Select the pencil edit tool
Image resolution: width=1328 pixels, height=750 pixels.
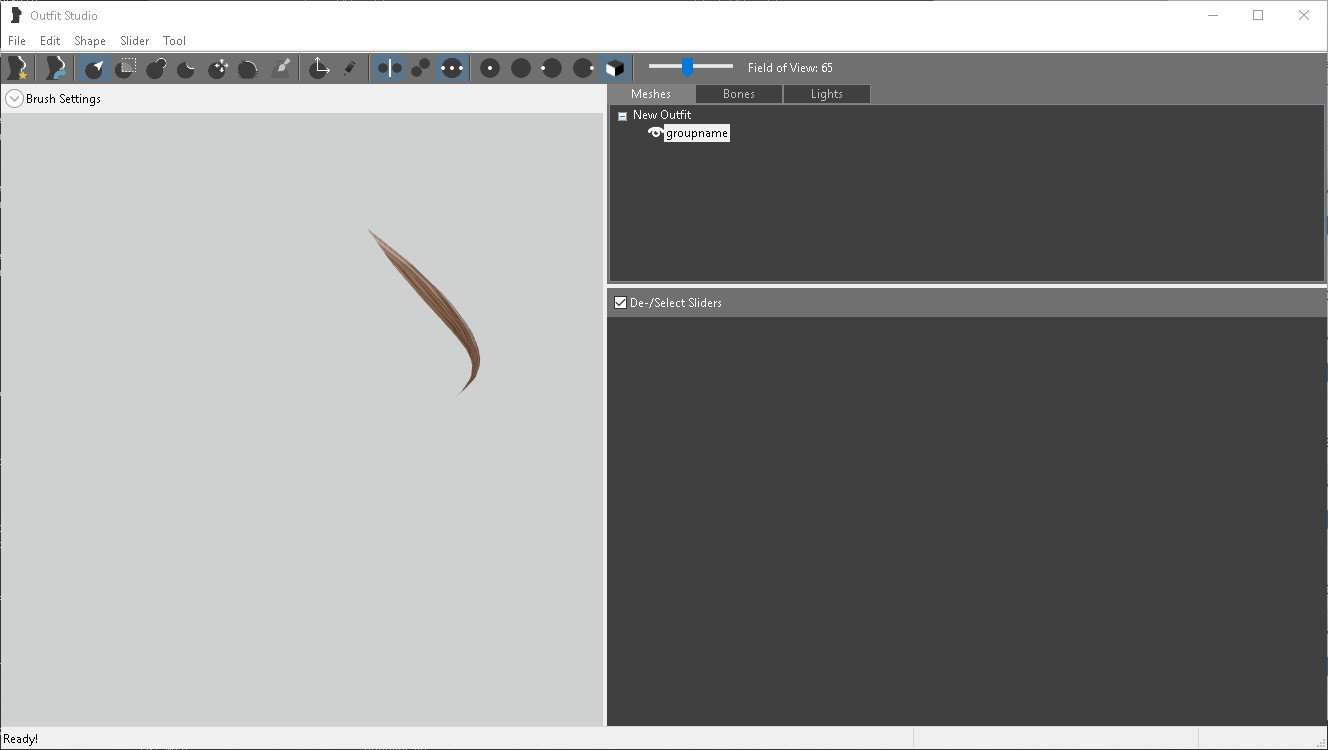(x=349, y=68)
